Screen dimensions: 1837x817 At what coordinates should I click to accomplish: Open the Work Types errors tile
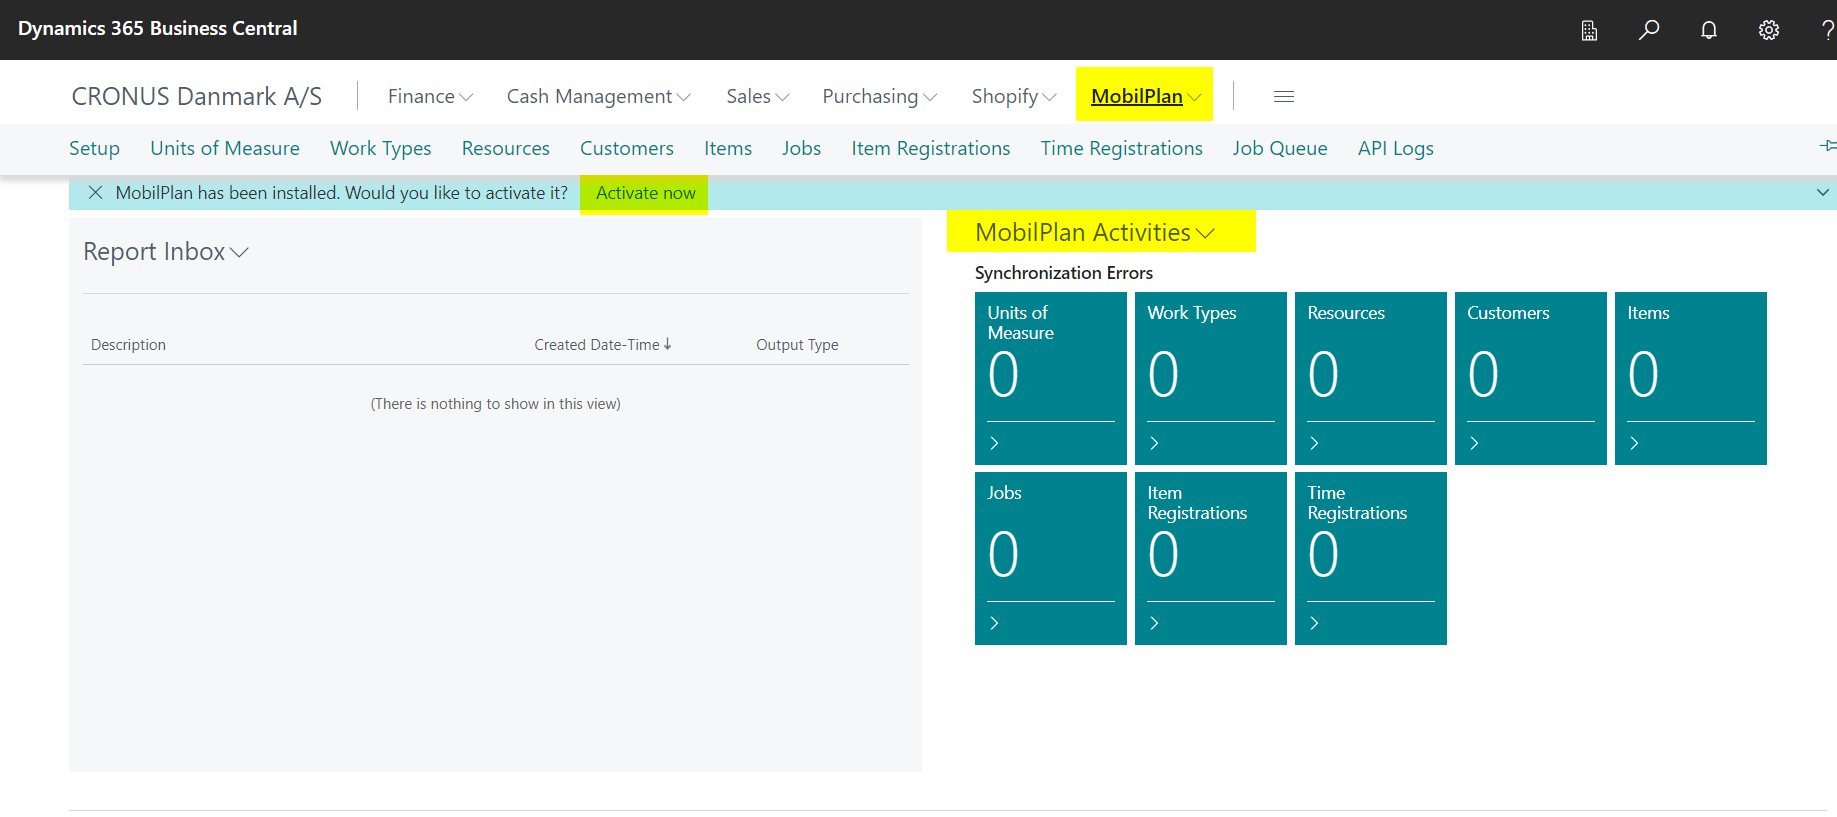coord(1210,378)
